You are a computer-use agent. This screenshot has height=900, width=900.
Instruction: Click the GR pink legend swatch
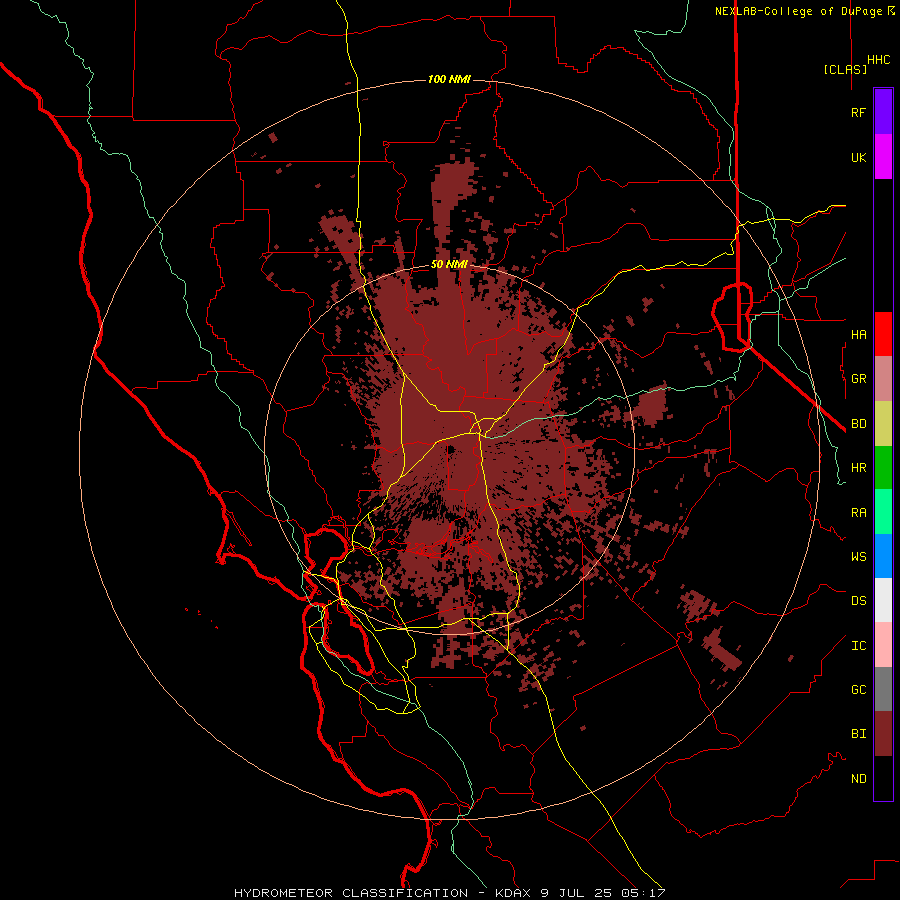(x=883, y=379)
